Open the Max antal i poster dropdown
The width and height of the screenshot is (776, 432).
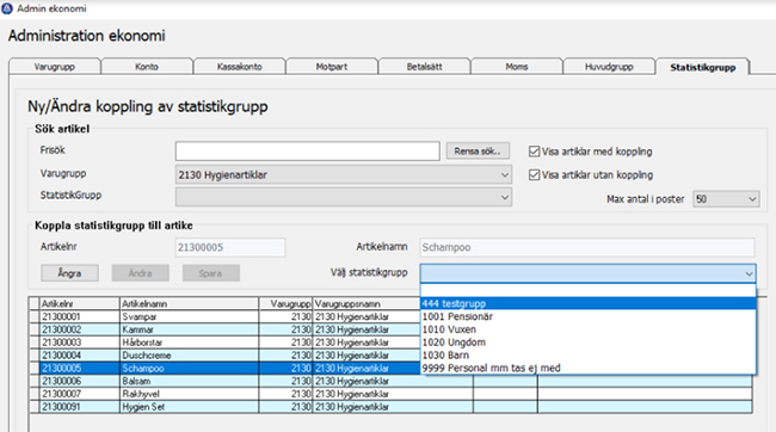tap(726, 199)
